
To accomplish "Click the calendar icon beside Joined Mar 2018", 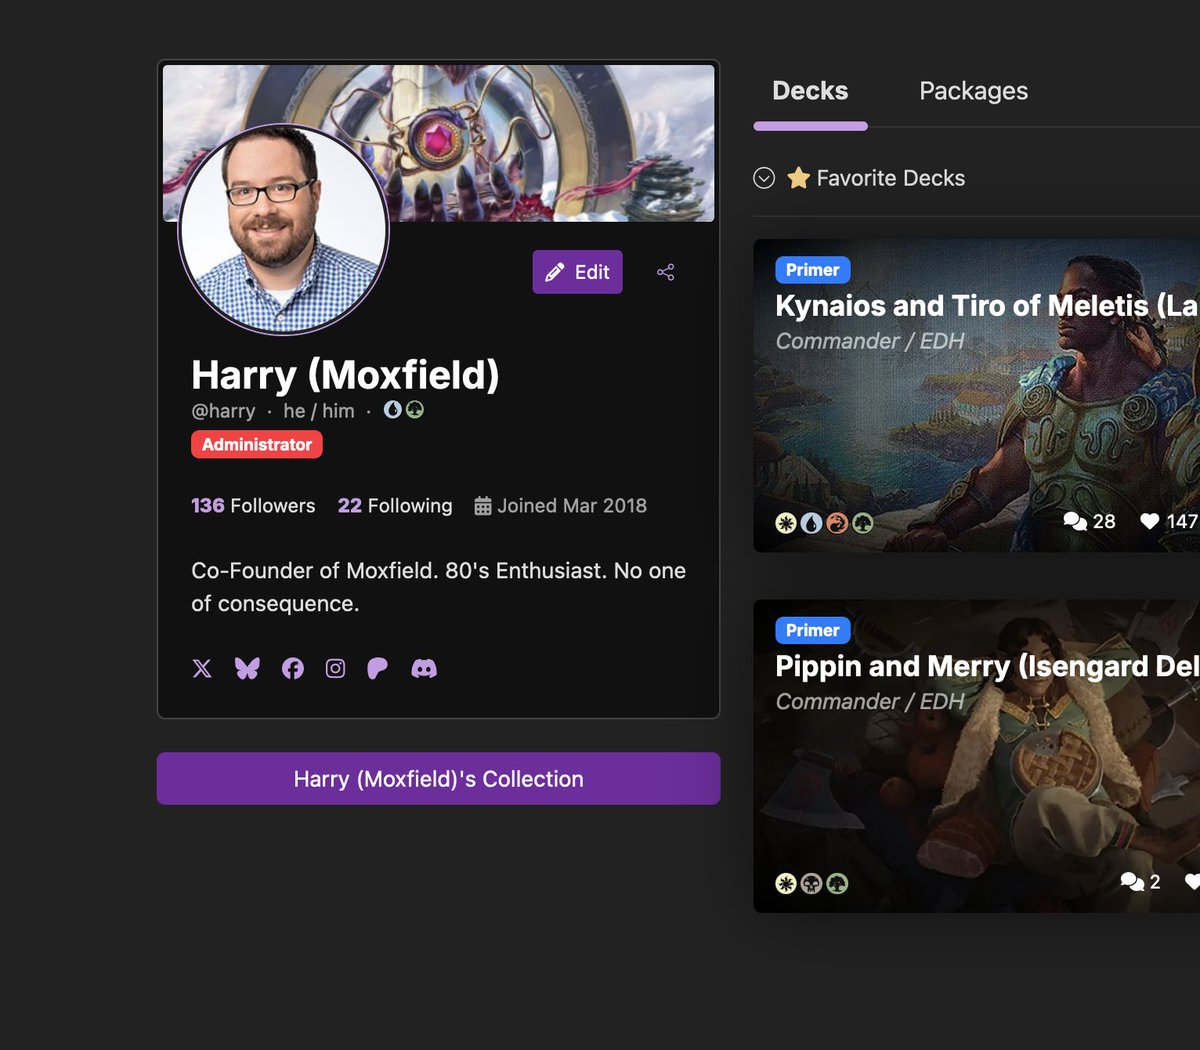I will coord(483,506).
